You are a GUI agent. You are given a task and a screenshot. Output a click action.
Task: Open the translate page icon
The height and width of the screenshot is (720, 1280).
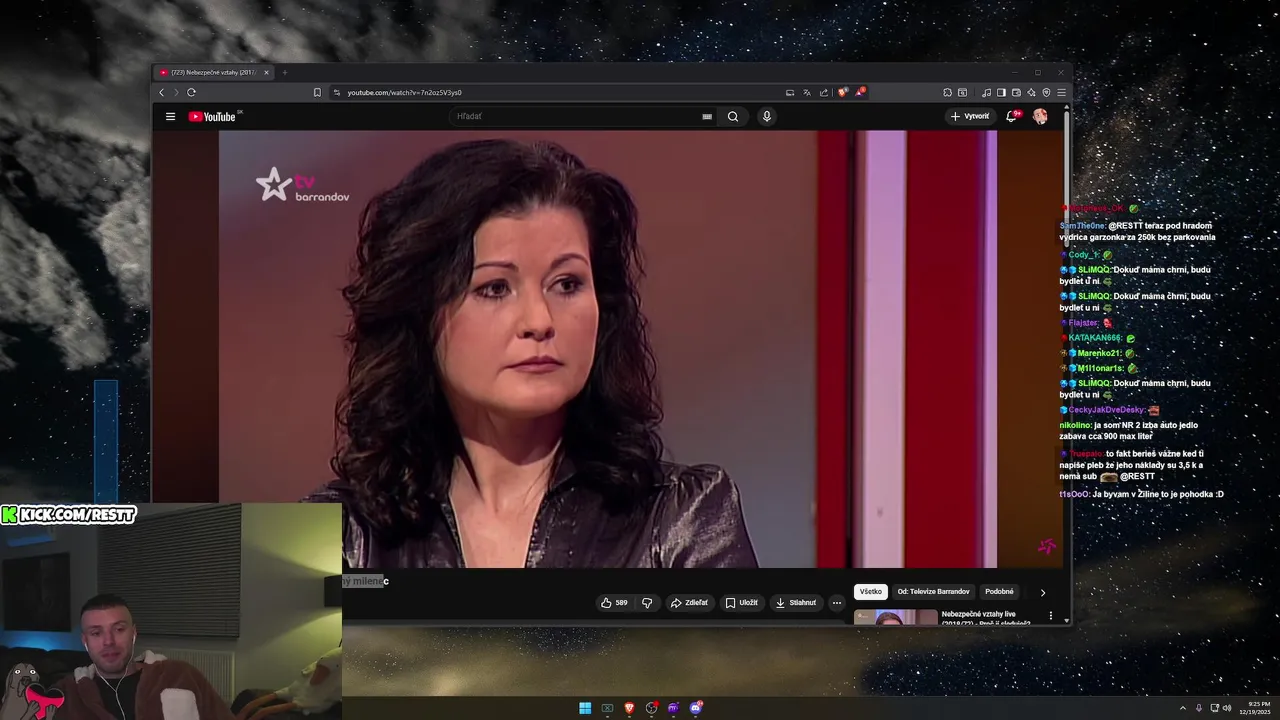click(x=807, y=92)
